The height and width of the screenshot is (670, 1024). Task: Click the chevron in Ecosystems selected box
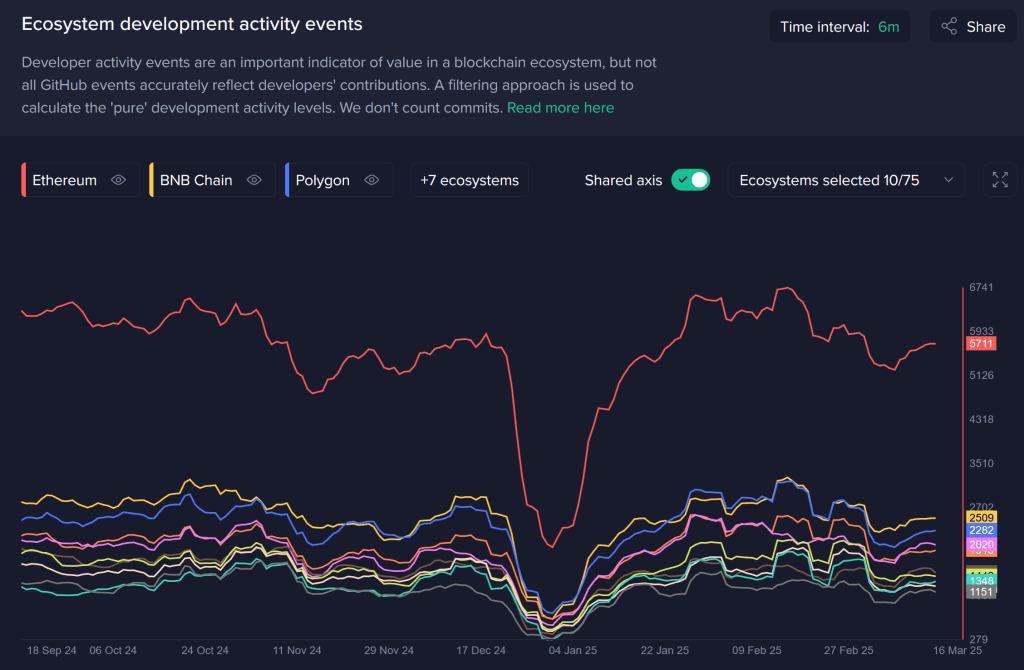[x=948, y=180]
